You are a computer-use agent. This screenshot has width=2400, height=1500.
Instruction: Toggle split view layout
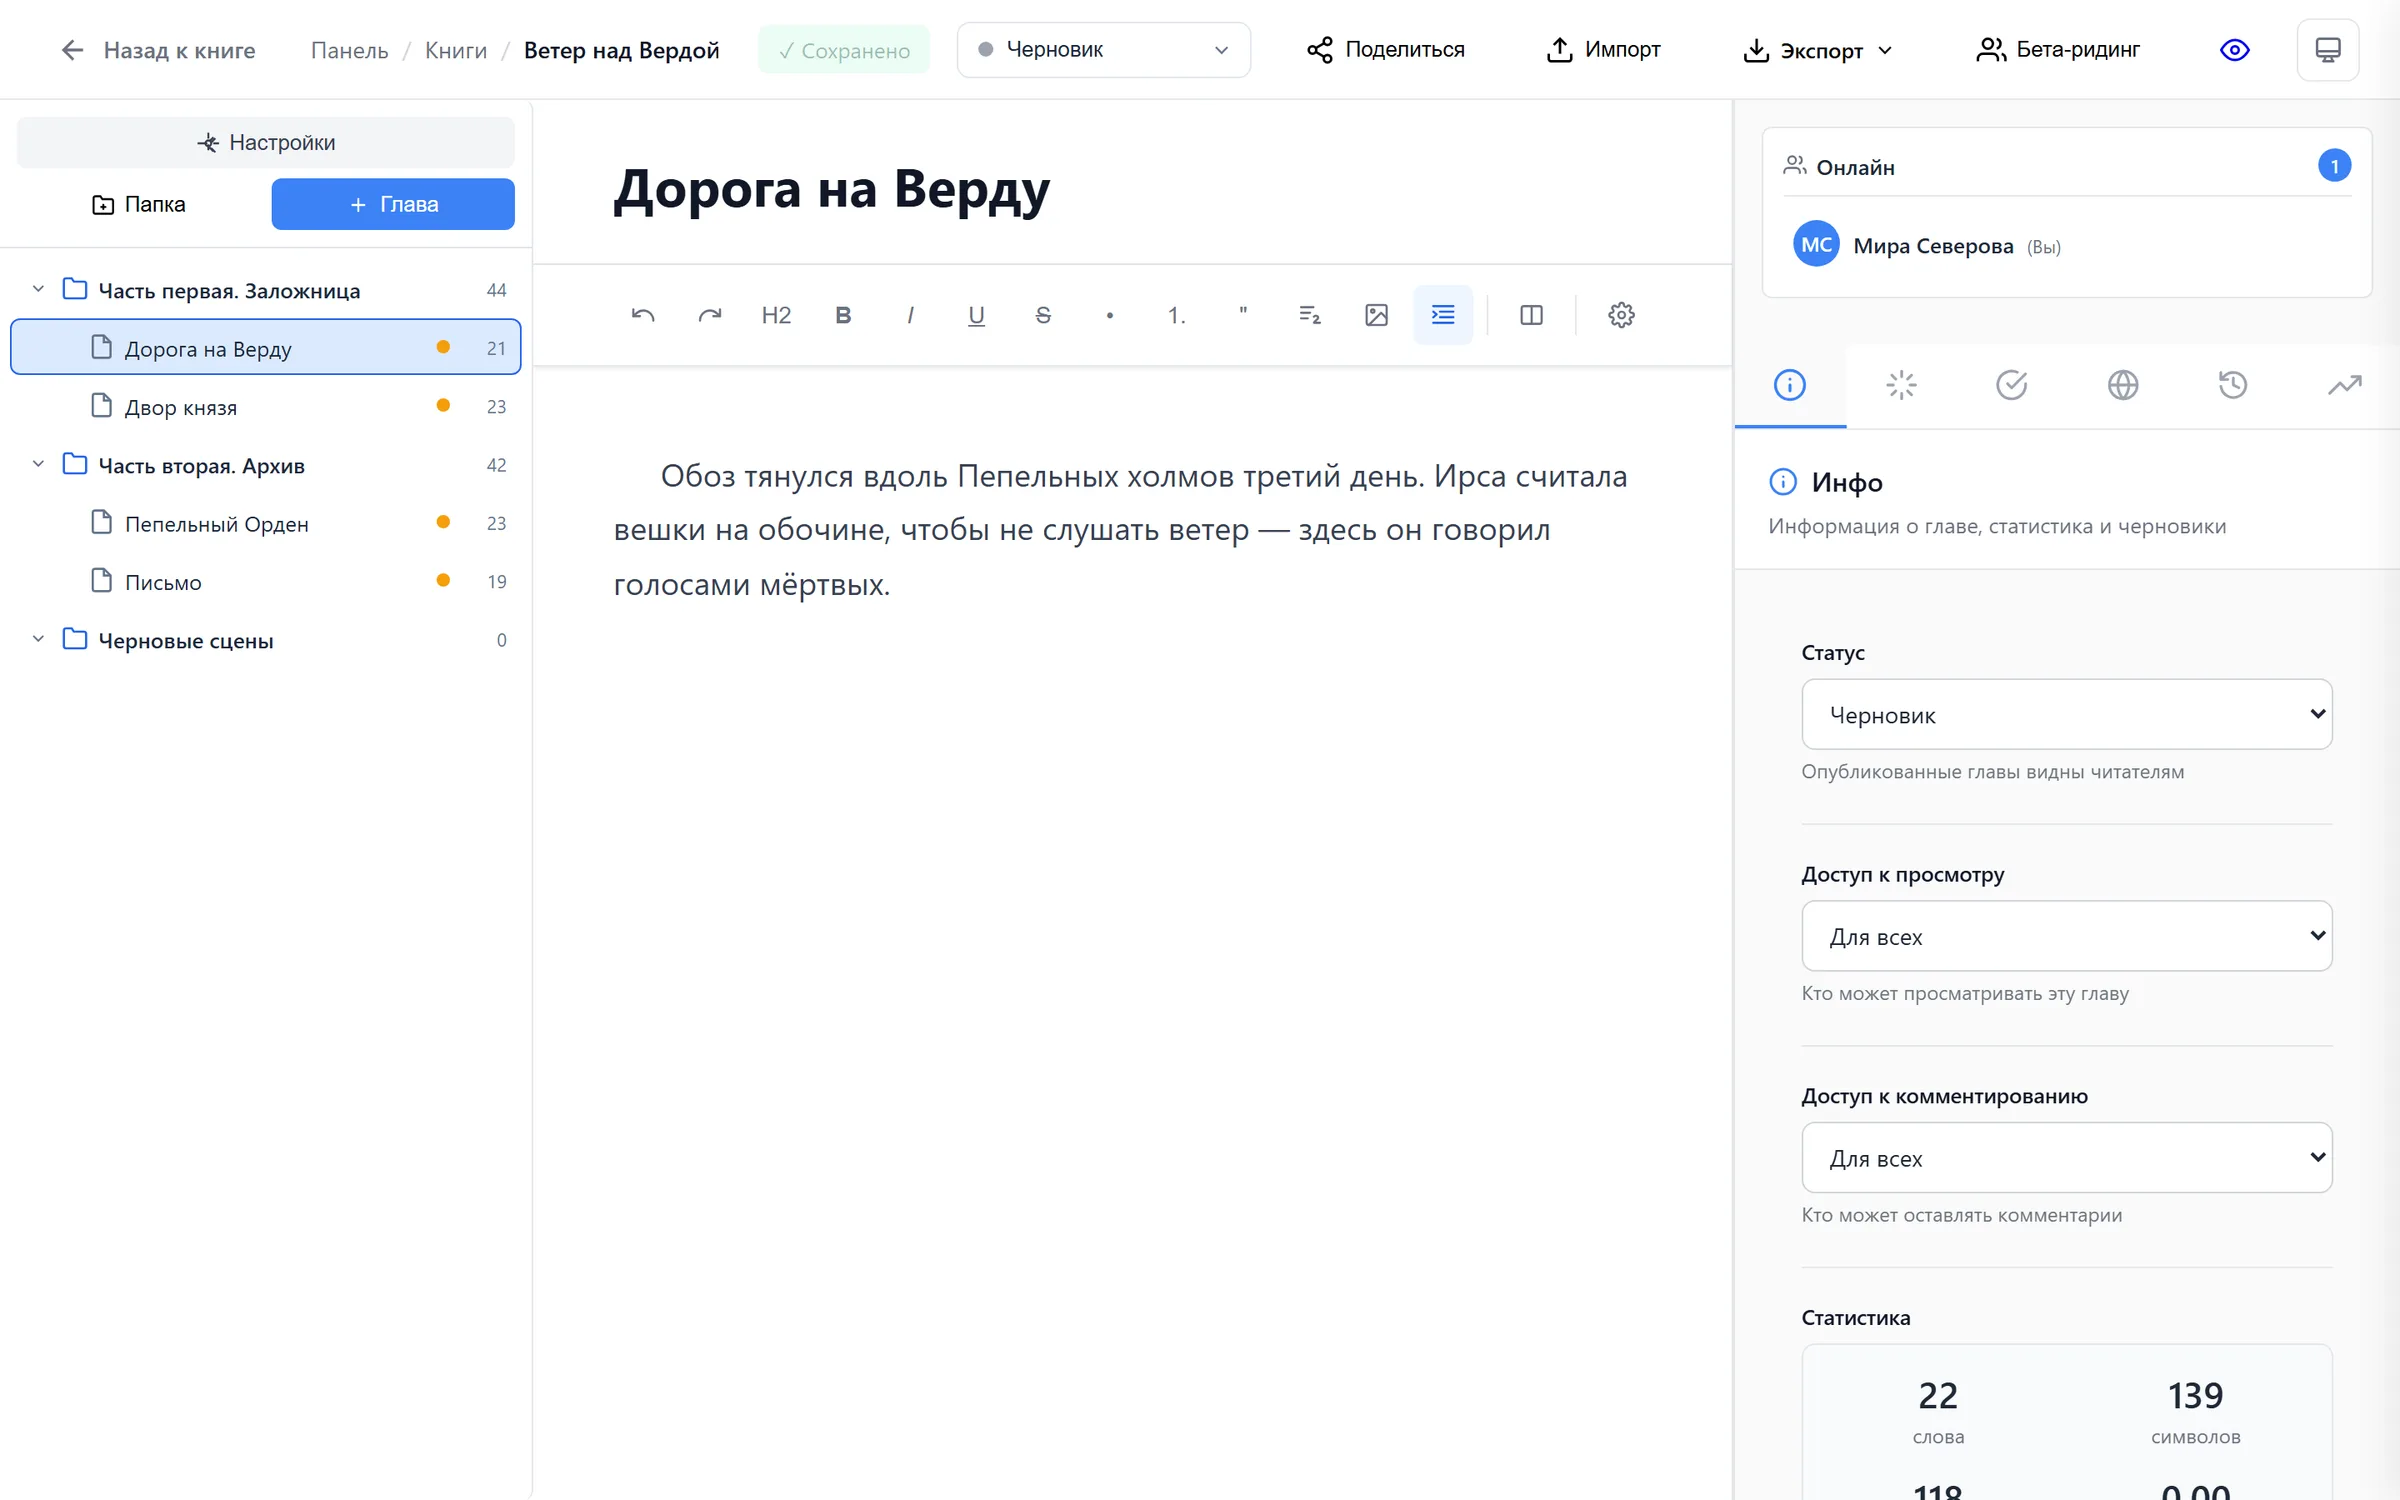click(1531, 315)
